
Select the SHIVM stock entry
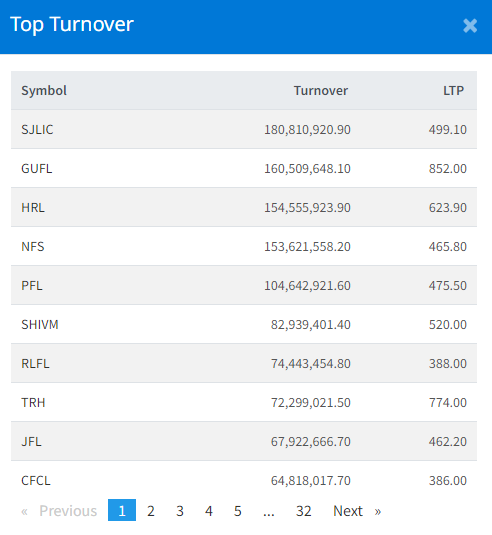click(x=244, y=324)
